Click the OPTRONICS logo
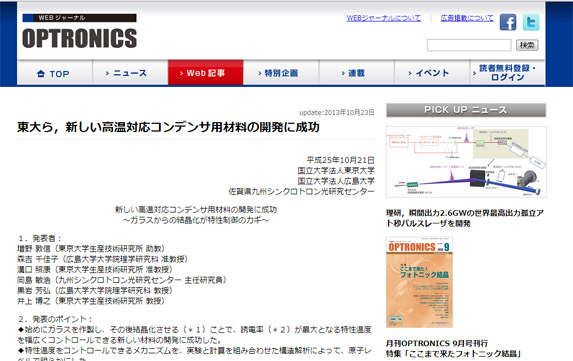 pyautogui.click(x=79, y=32)
